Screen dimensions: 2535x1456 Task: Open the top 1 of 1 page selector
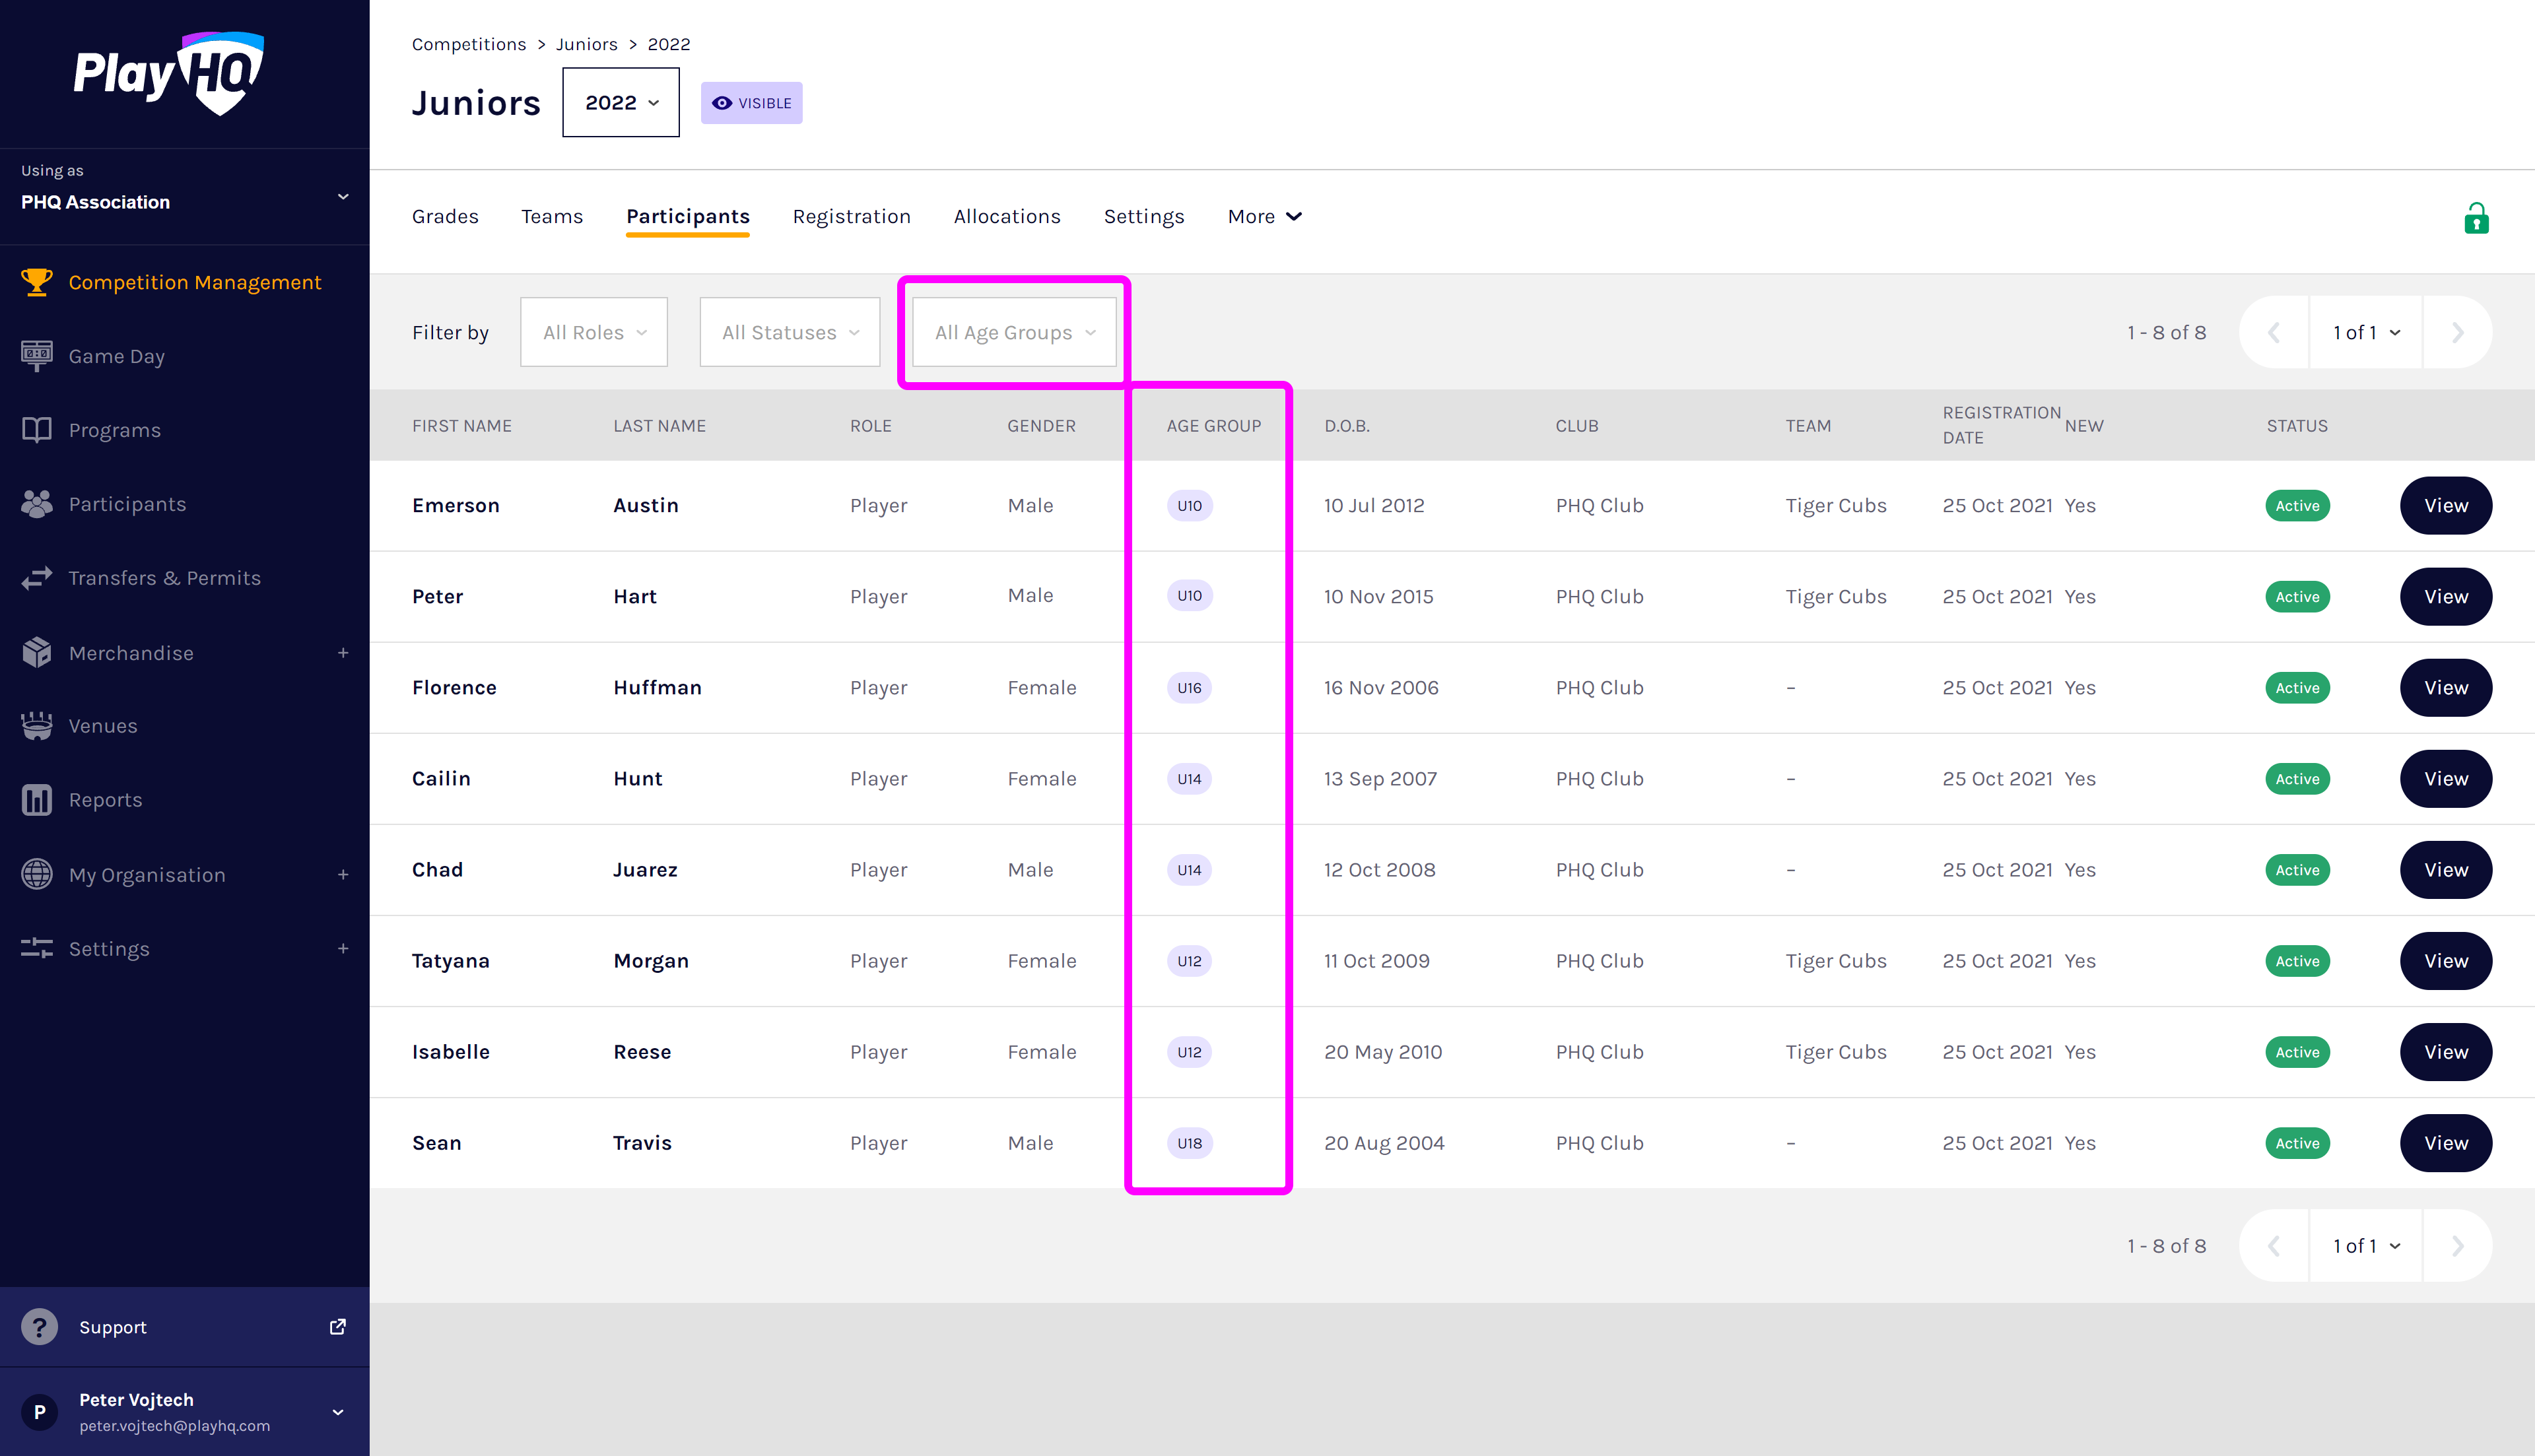2365,332
